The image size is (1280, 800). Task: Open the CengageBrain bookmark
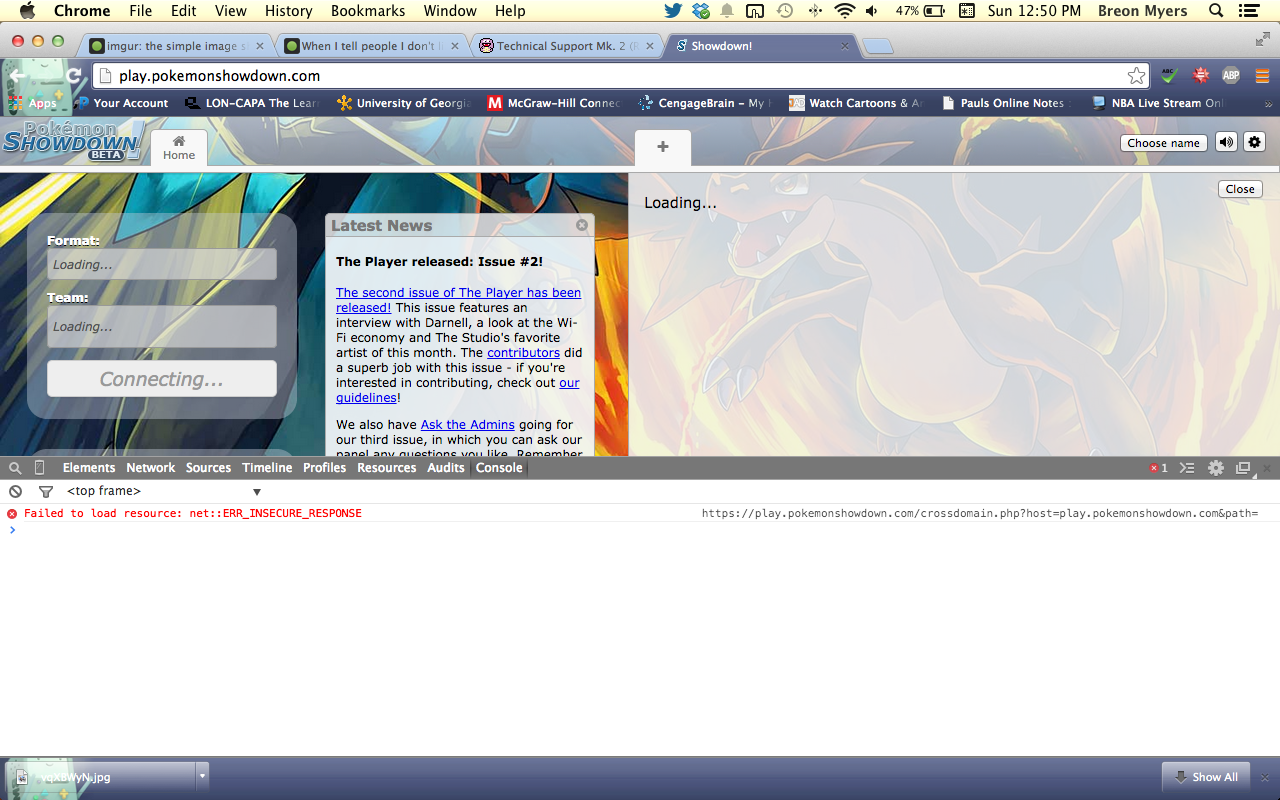click(704, 103)
